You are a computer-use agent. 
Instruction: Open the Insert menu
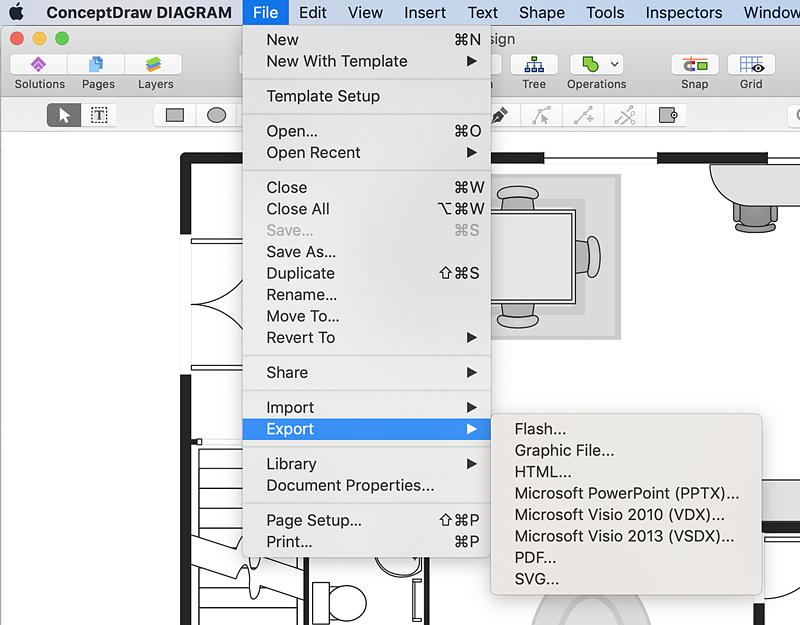click(425, 12)
